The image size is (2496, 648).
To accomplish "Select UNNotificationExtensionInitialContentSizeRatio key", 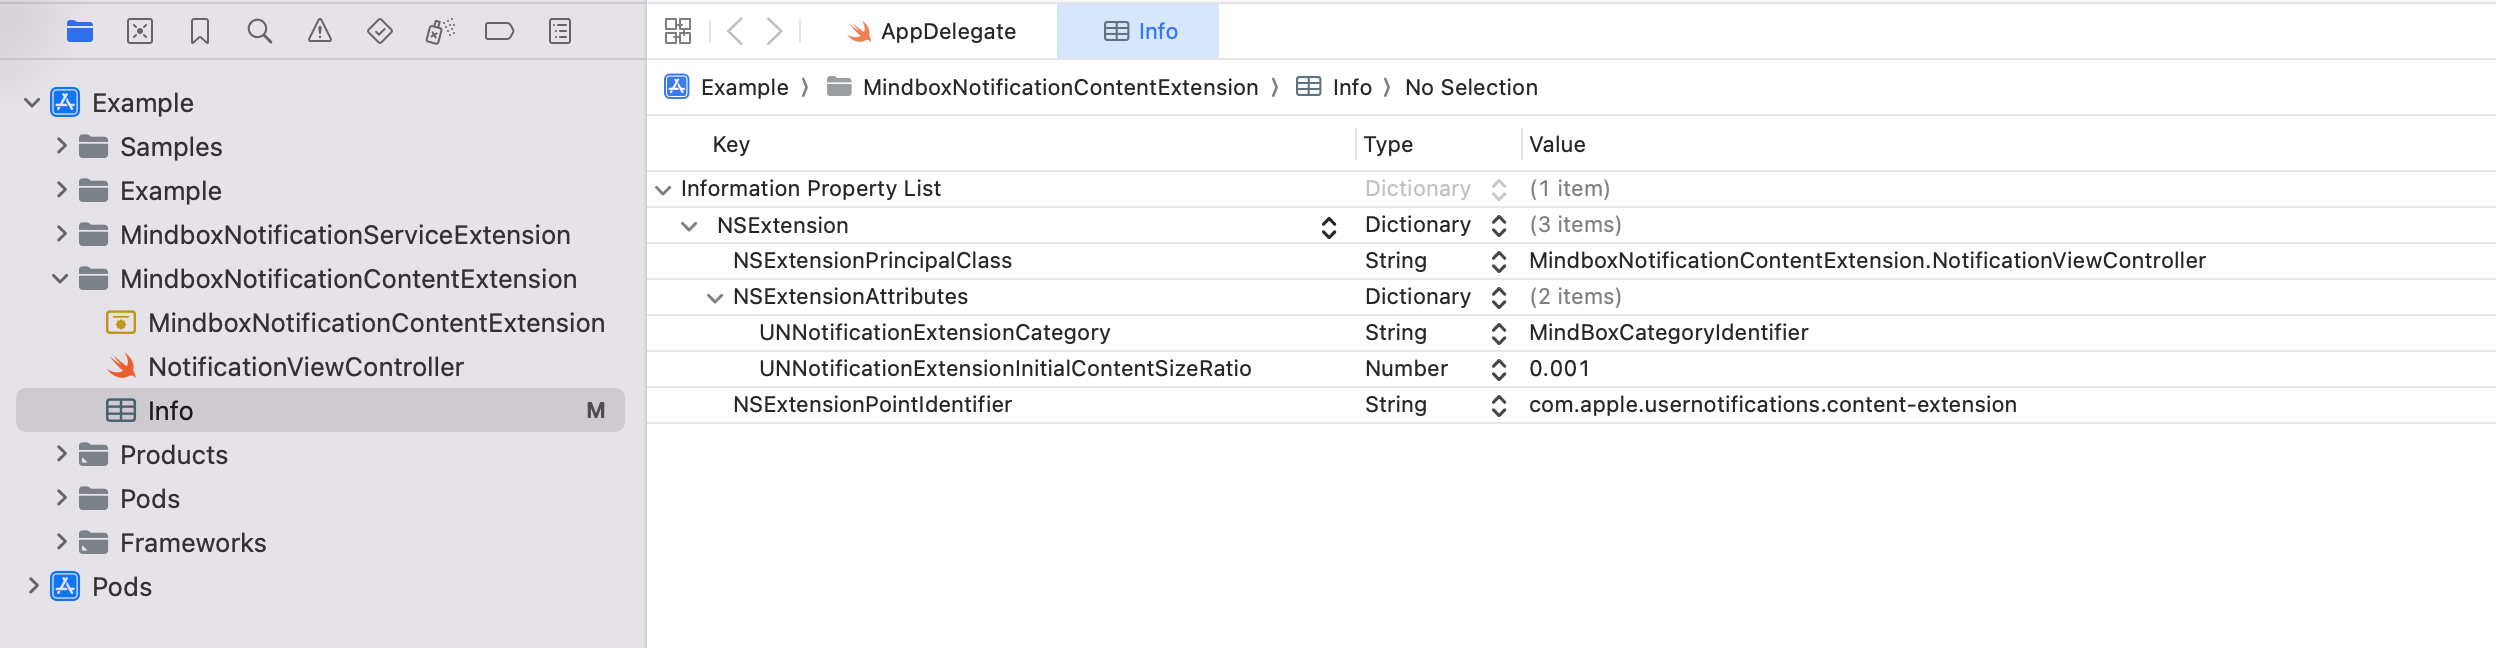I will (x=1005, y=369).
